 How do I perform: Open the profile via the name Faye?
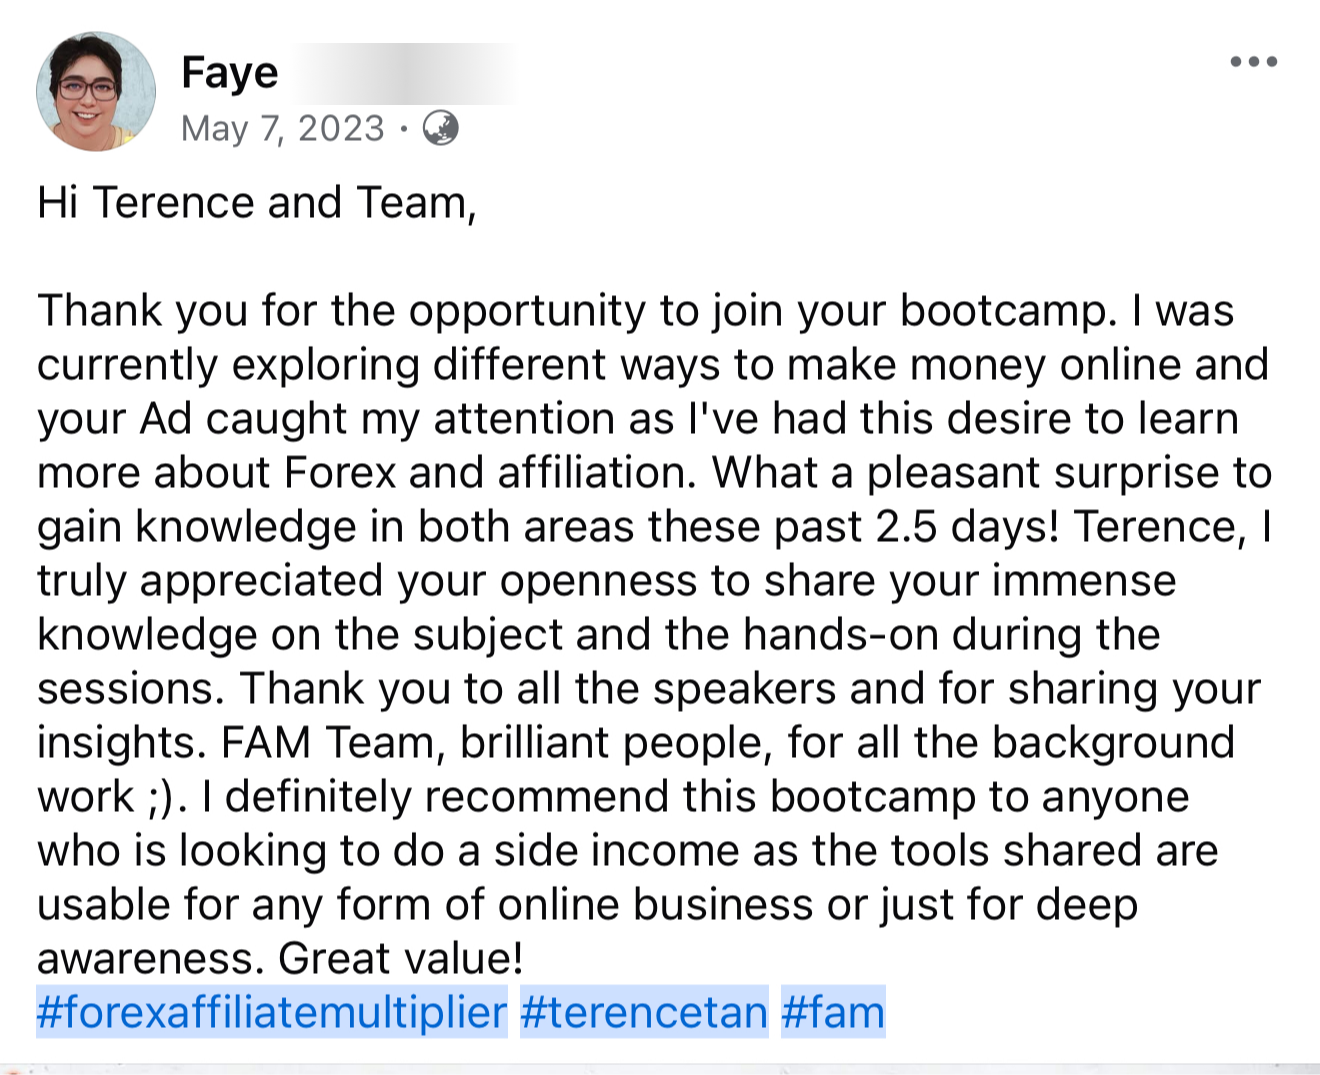click(x=230, y=73)
